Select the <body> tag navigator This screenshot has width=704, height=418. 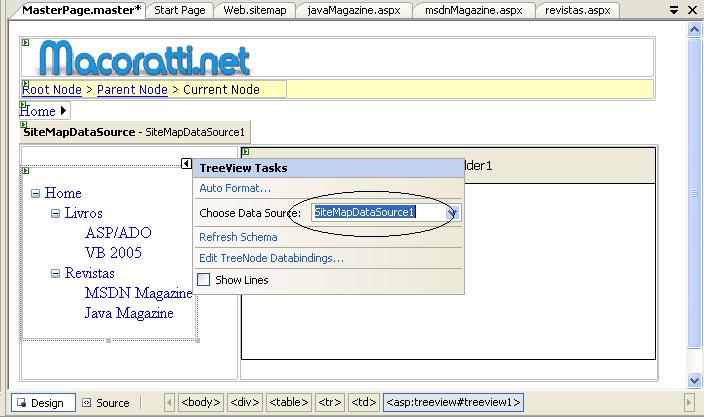pos(201,402)
